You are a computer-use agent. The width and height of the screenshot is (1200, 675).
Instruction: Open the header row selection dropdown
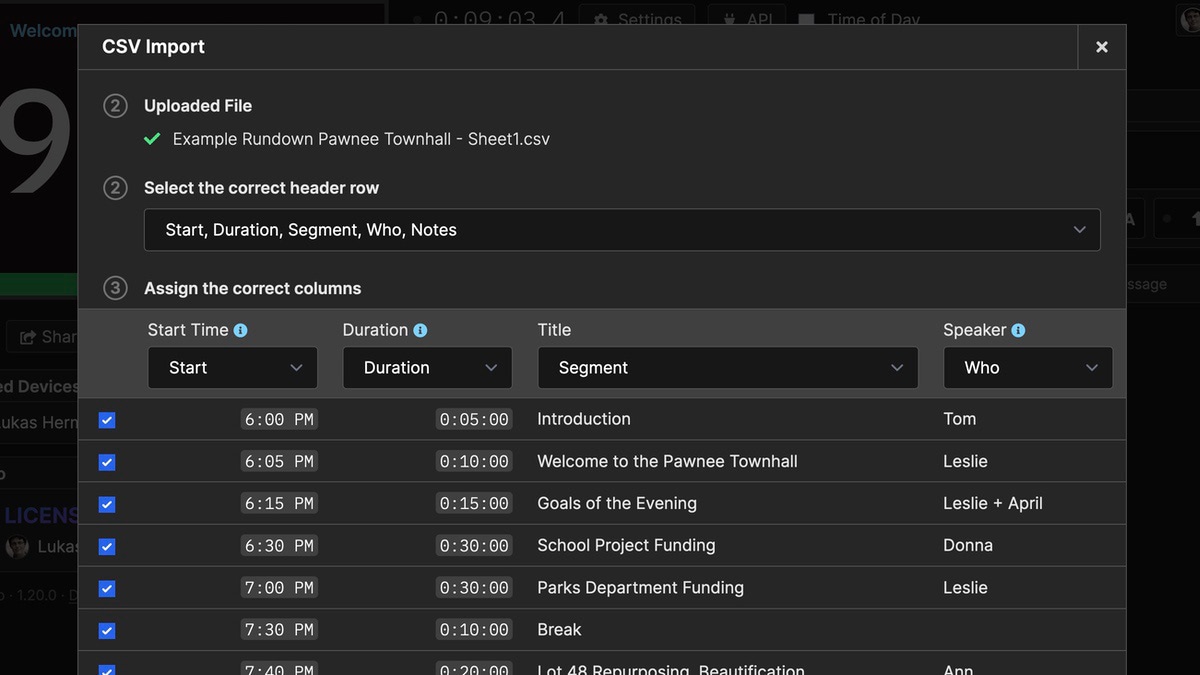pos(622,229)
